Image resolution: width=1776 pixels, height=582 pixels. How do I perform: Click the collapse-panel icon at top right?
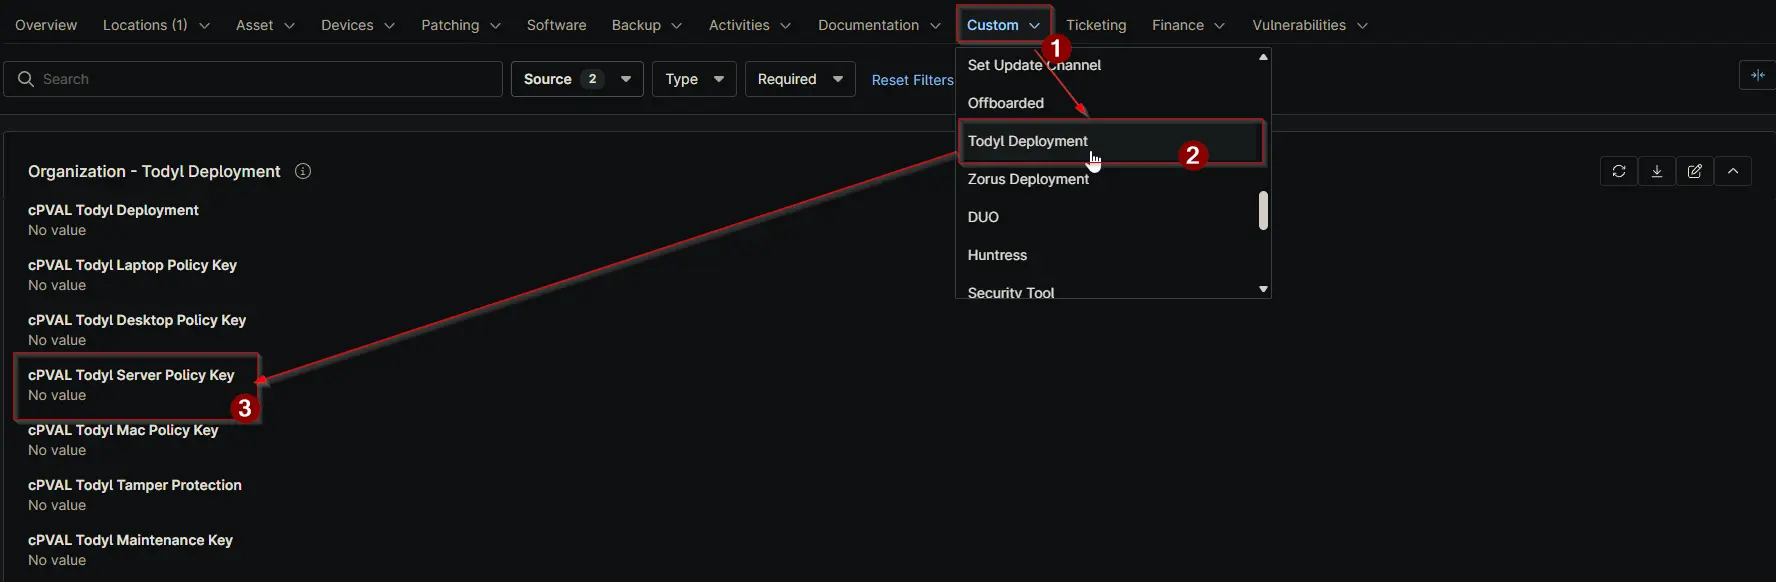coord(1757,75)
